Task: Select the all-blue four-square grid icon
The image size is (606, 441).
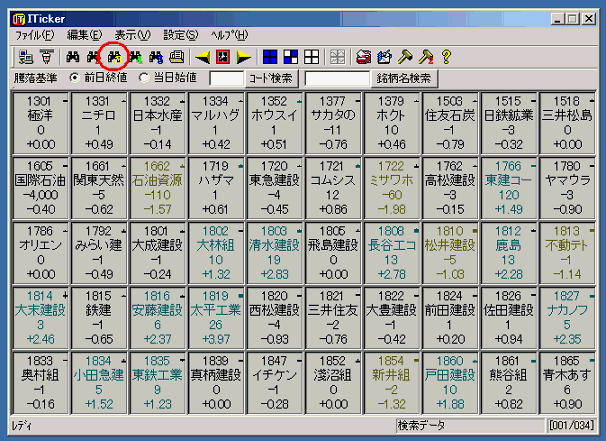Action: [x=270, y=57]
